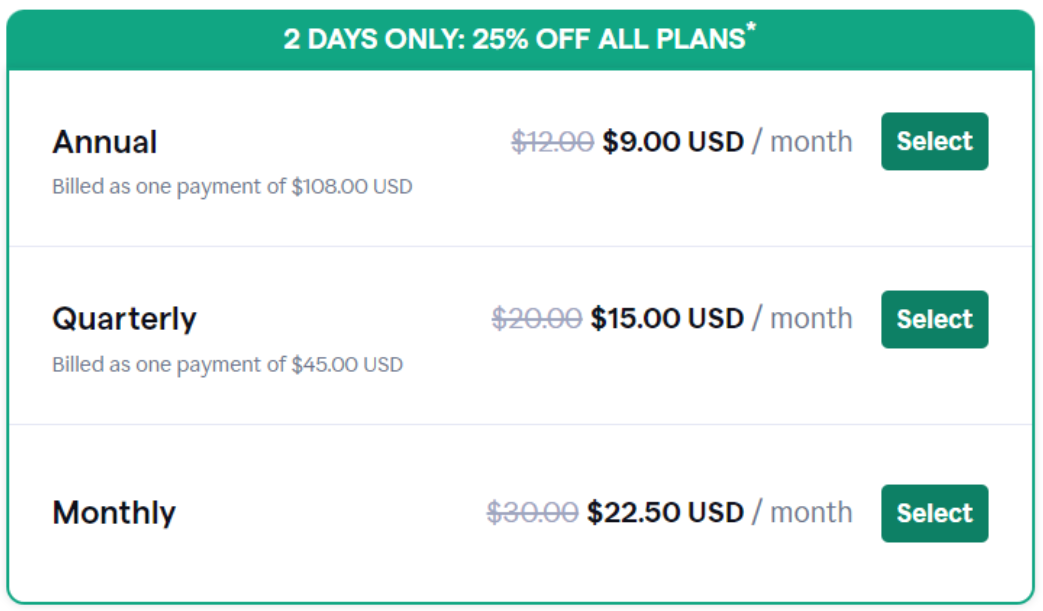Click the Monthly plan heading

pyautogui.click(x=113, y=512)
